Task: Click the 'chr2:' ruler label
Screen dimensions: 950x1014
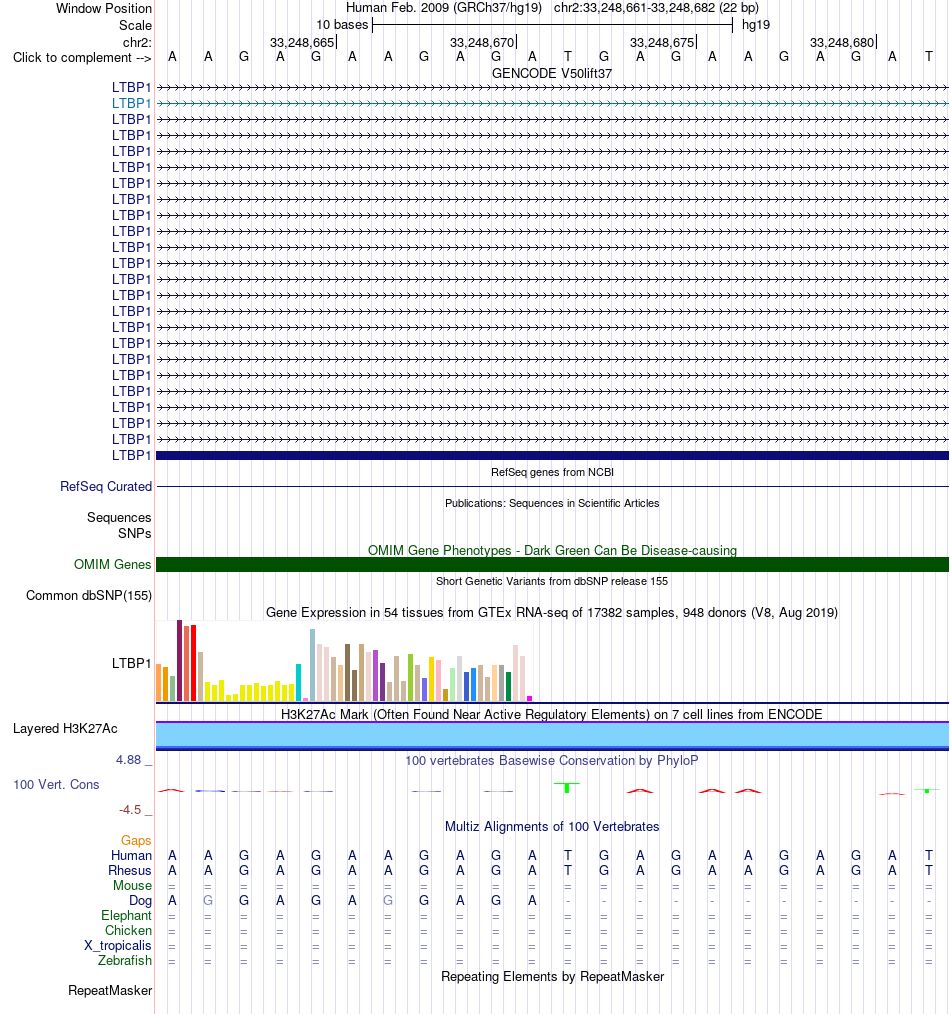Action: (137, 42)
